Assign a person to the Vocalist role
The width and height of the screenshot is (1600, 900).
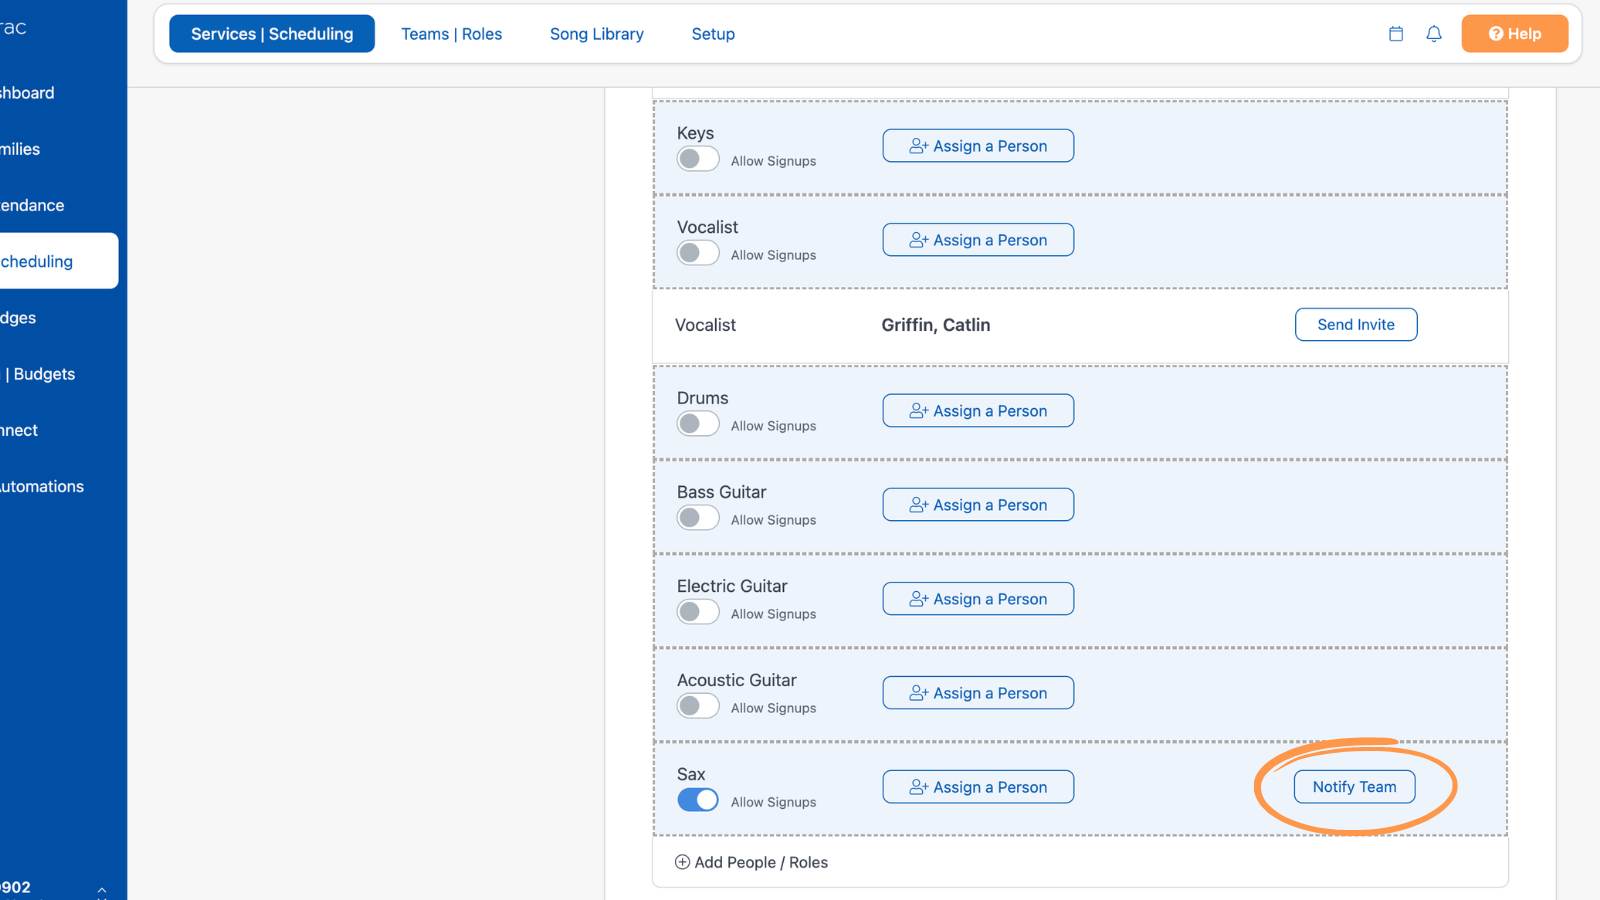point(978,240)
